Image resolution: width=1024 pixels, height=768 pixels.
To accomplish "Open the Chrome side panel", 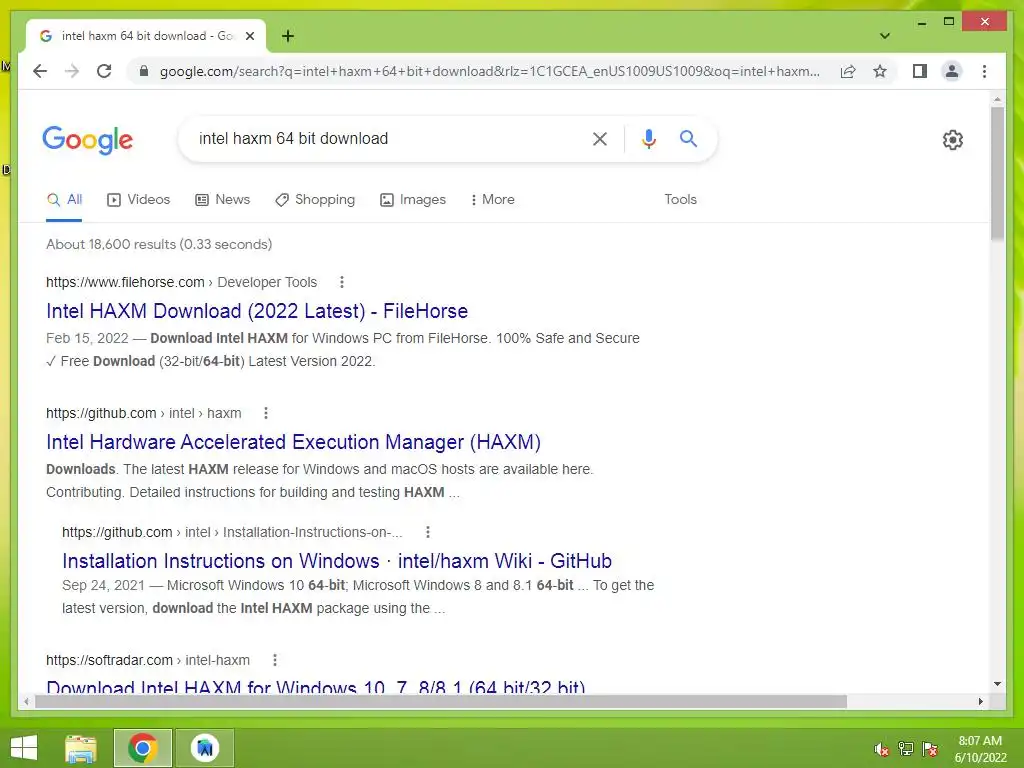I will pos(920,71).
